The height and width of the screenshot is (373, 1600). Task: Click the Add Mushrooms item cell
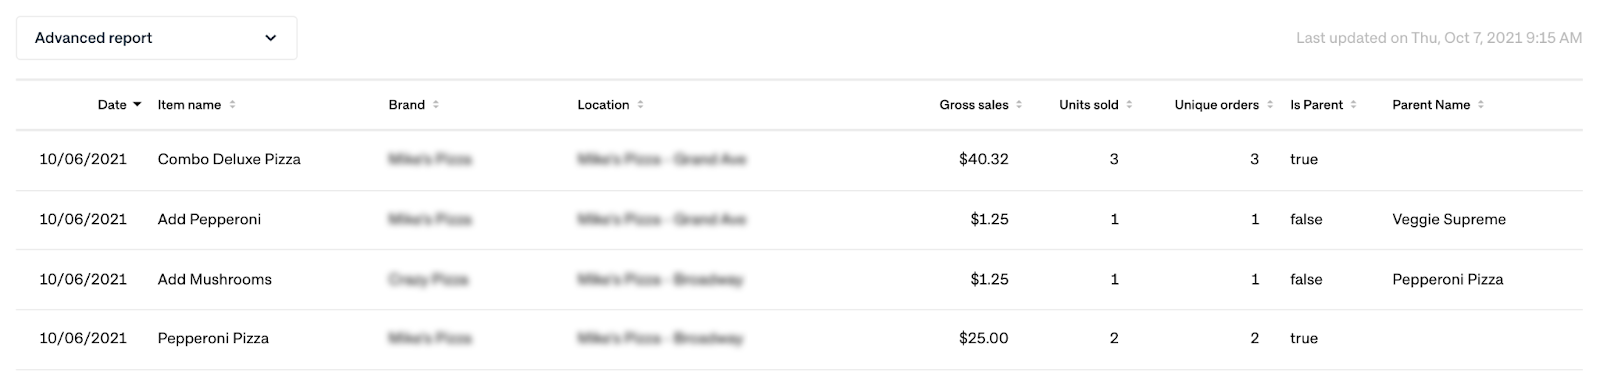point(215,279)
